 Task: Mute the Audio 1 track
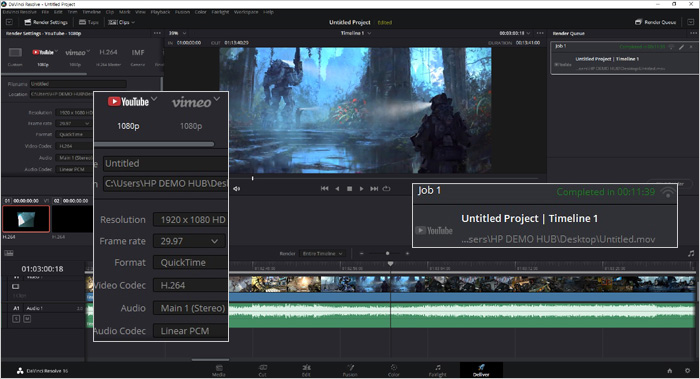coord(27,319)
